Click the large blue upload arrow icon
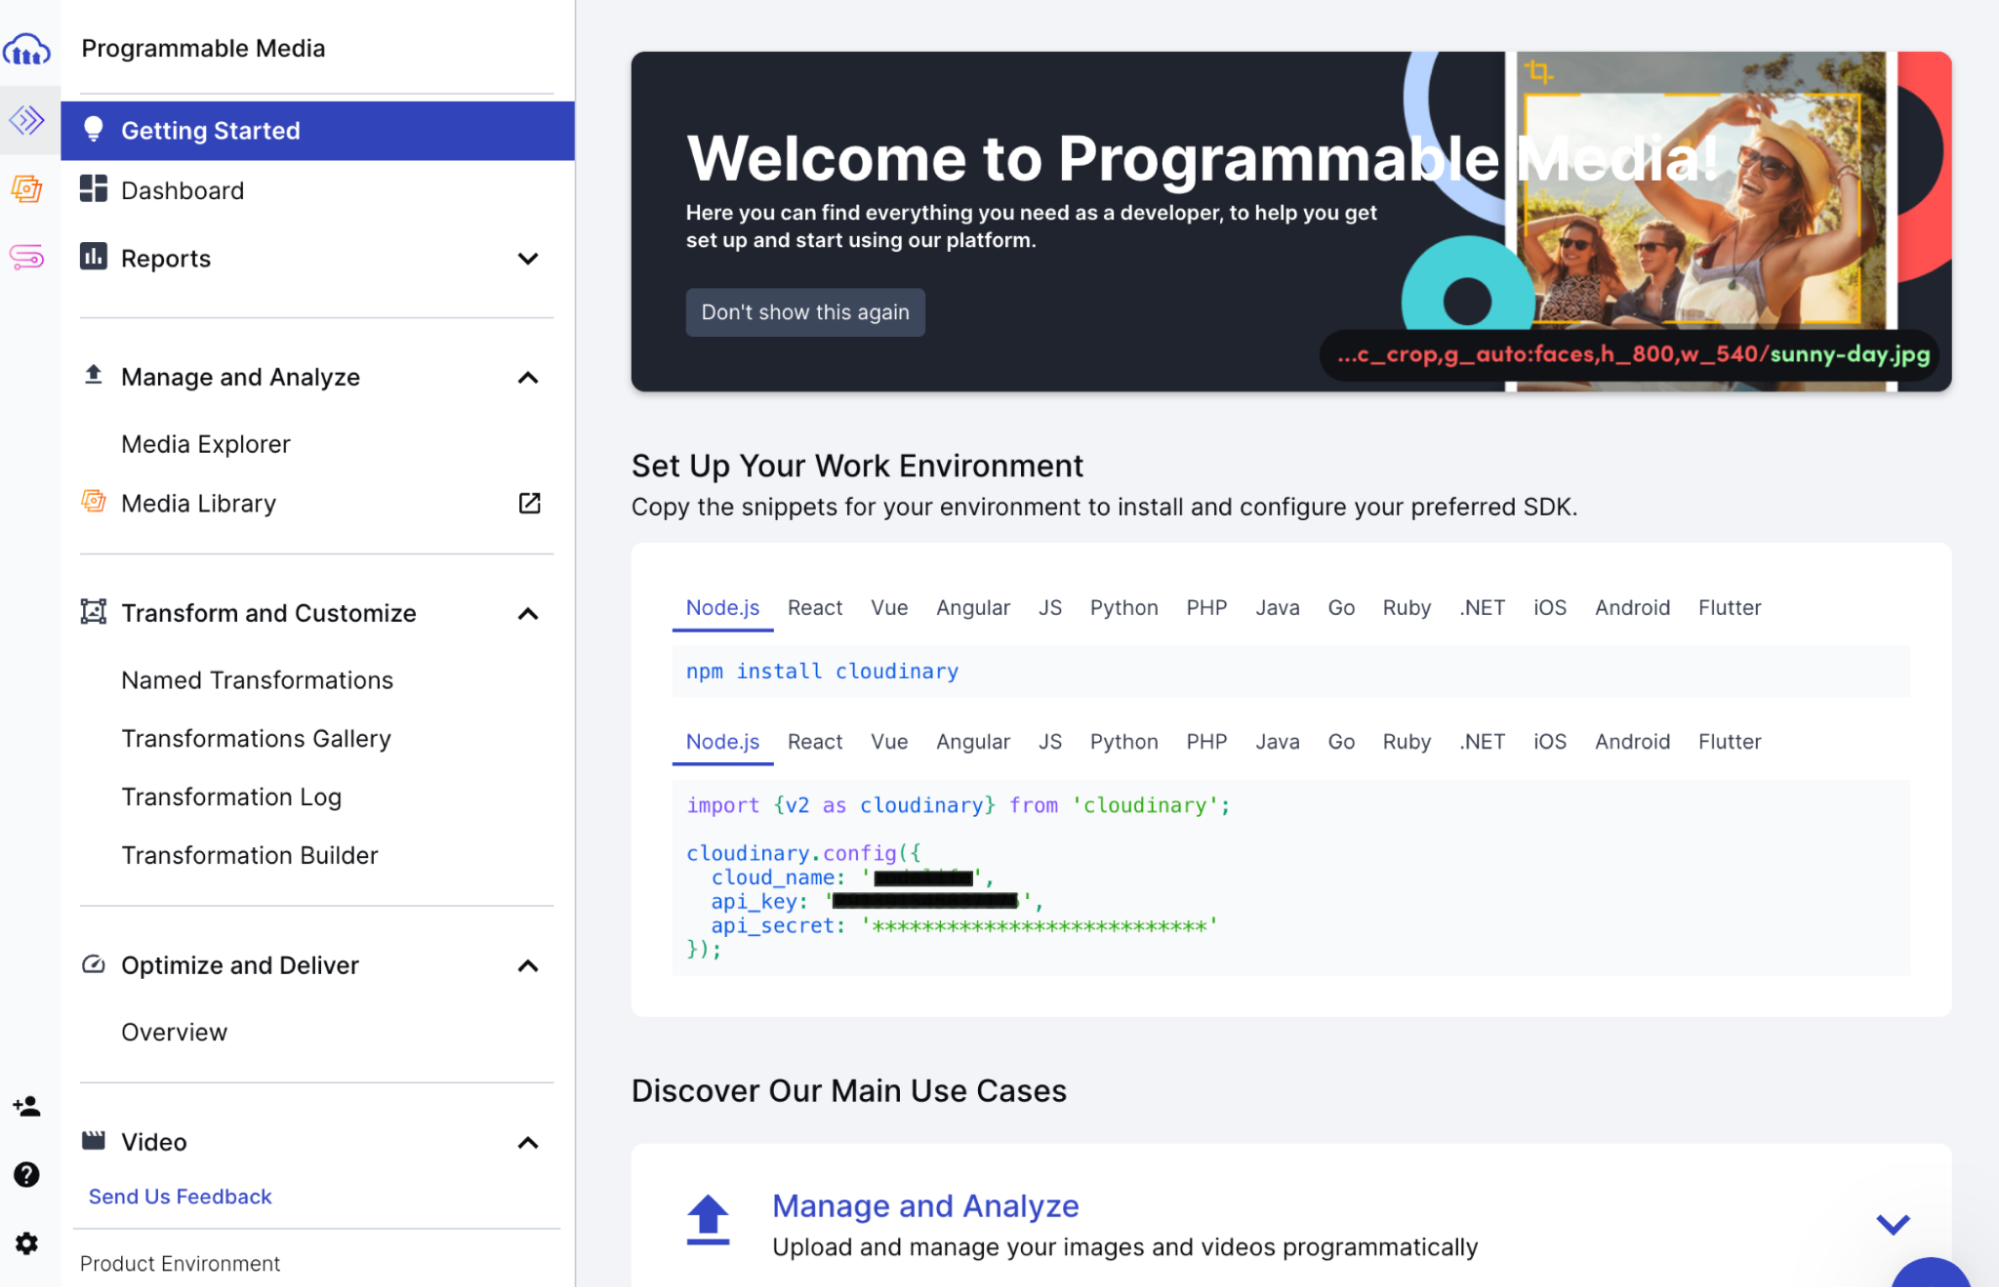Image resolution: width=1999 pixels, height=1288 pixels. pyautogui.click(x=708, y=1220)
